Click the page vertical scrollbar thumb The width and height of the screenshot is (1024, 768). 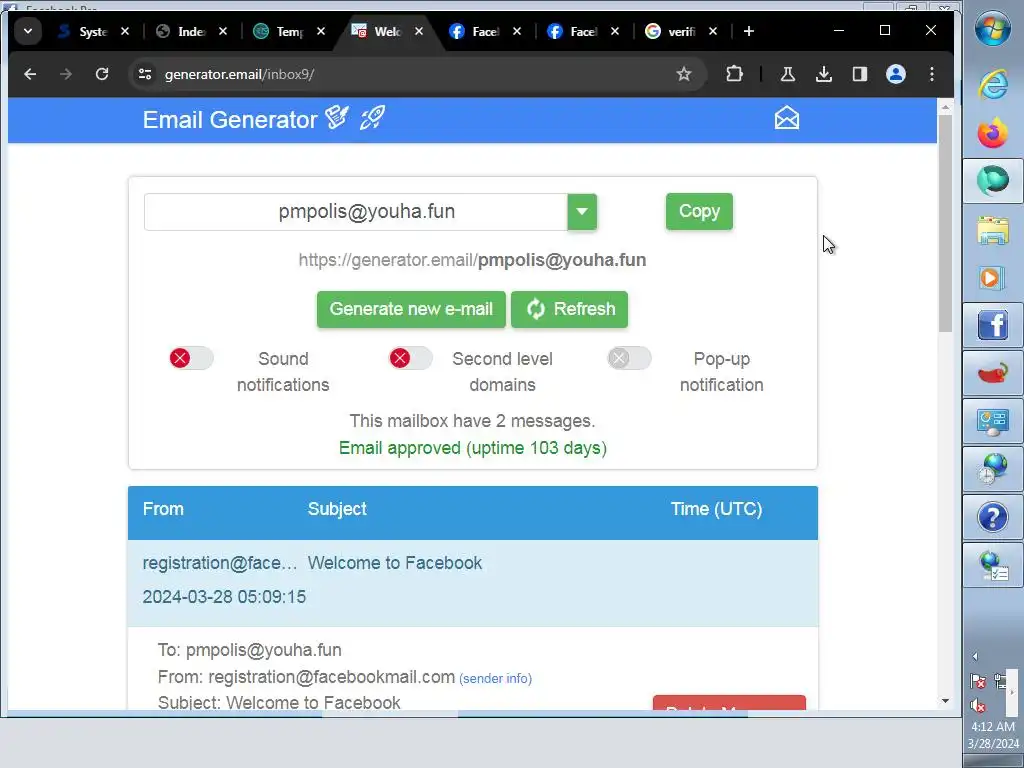[945, 223]
